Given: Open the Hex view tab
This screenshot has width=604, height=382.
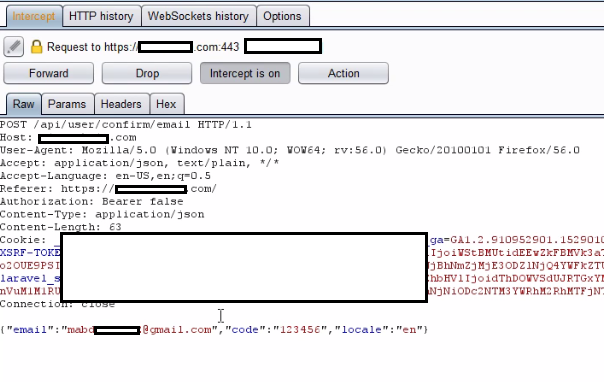Looking at the screenshot, I should [x=166, y=104].
